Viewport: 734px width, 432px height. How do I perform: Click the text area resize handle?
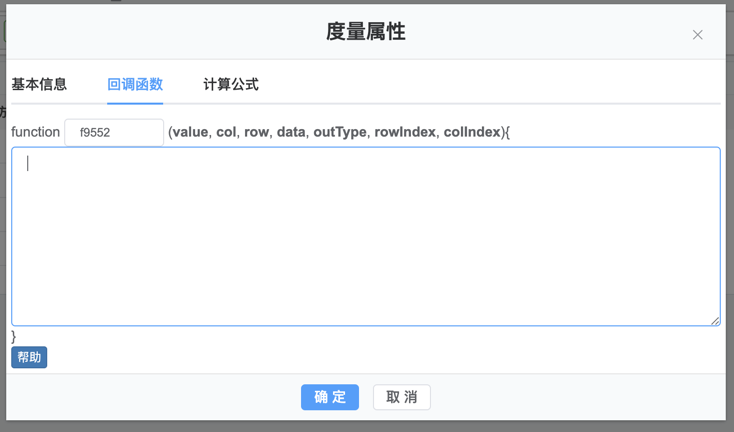click(714, 320)
